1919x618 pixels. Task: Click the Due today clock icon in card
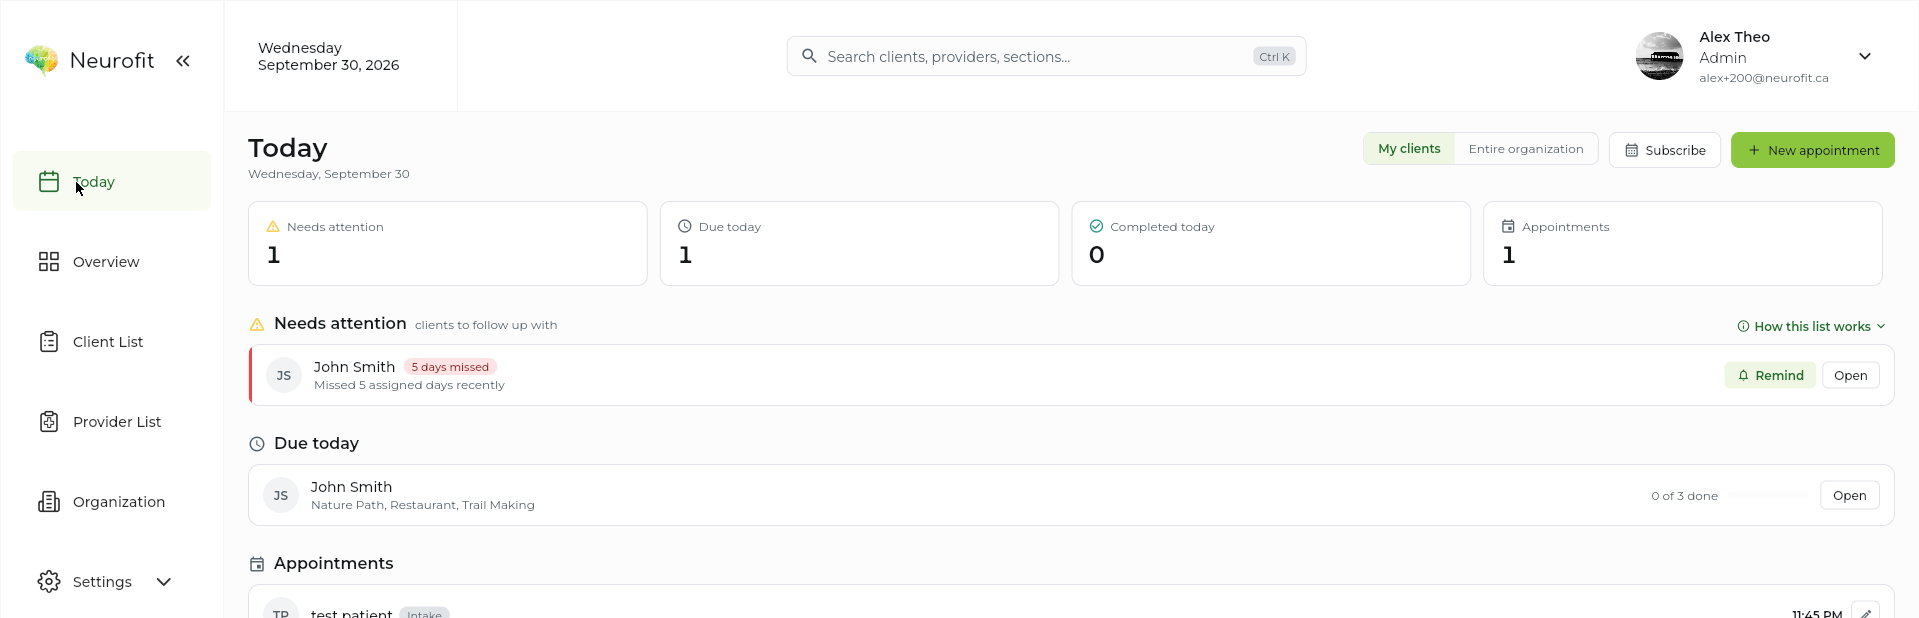(x=685, y=226)
